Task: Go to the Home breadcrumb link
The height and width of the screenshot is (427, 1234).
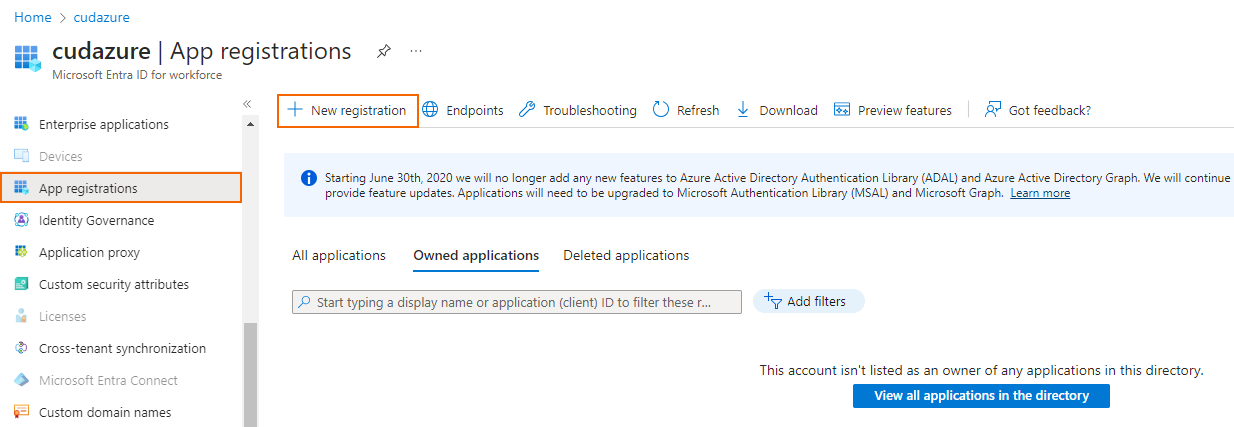Action: (x=33, y=17)
